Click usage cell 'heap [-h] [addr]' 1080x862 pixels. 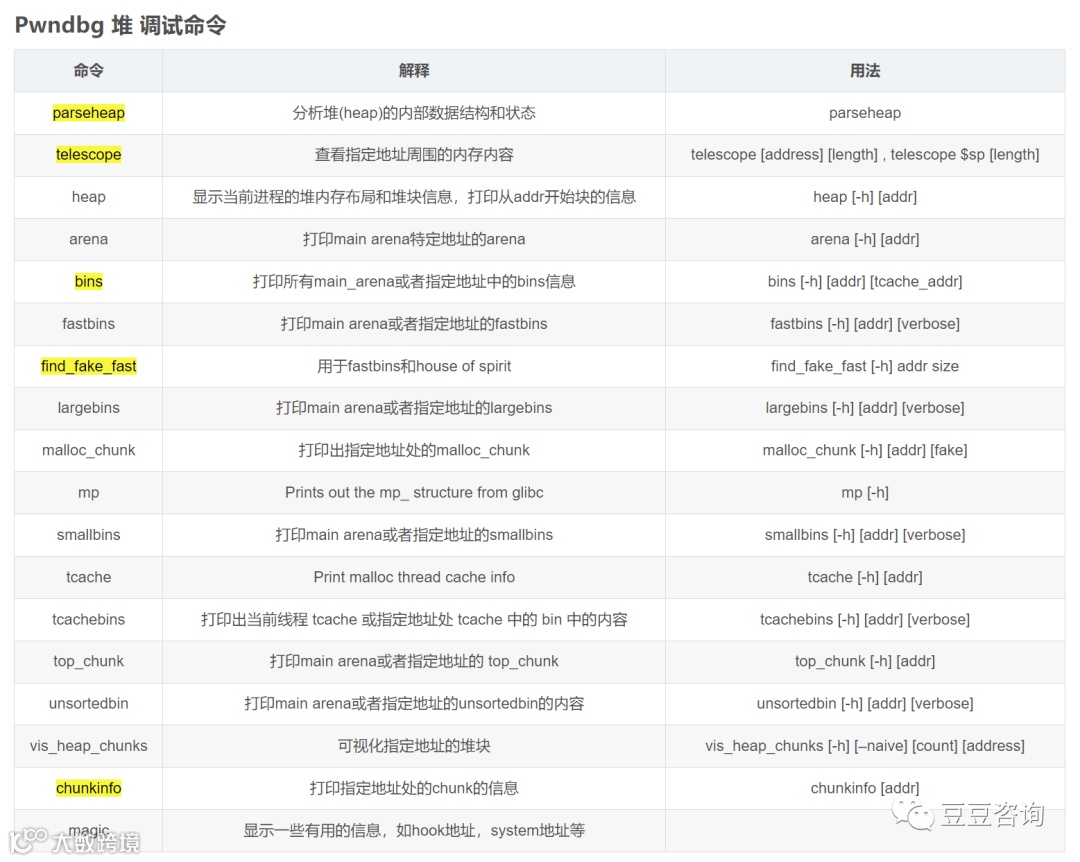coord(864,197)
